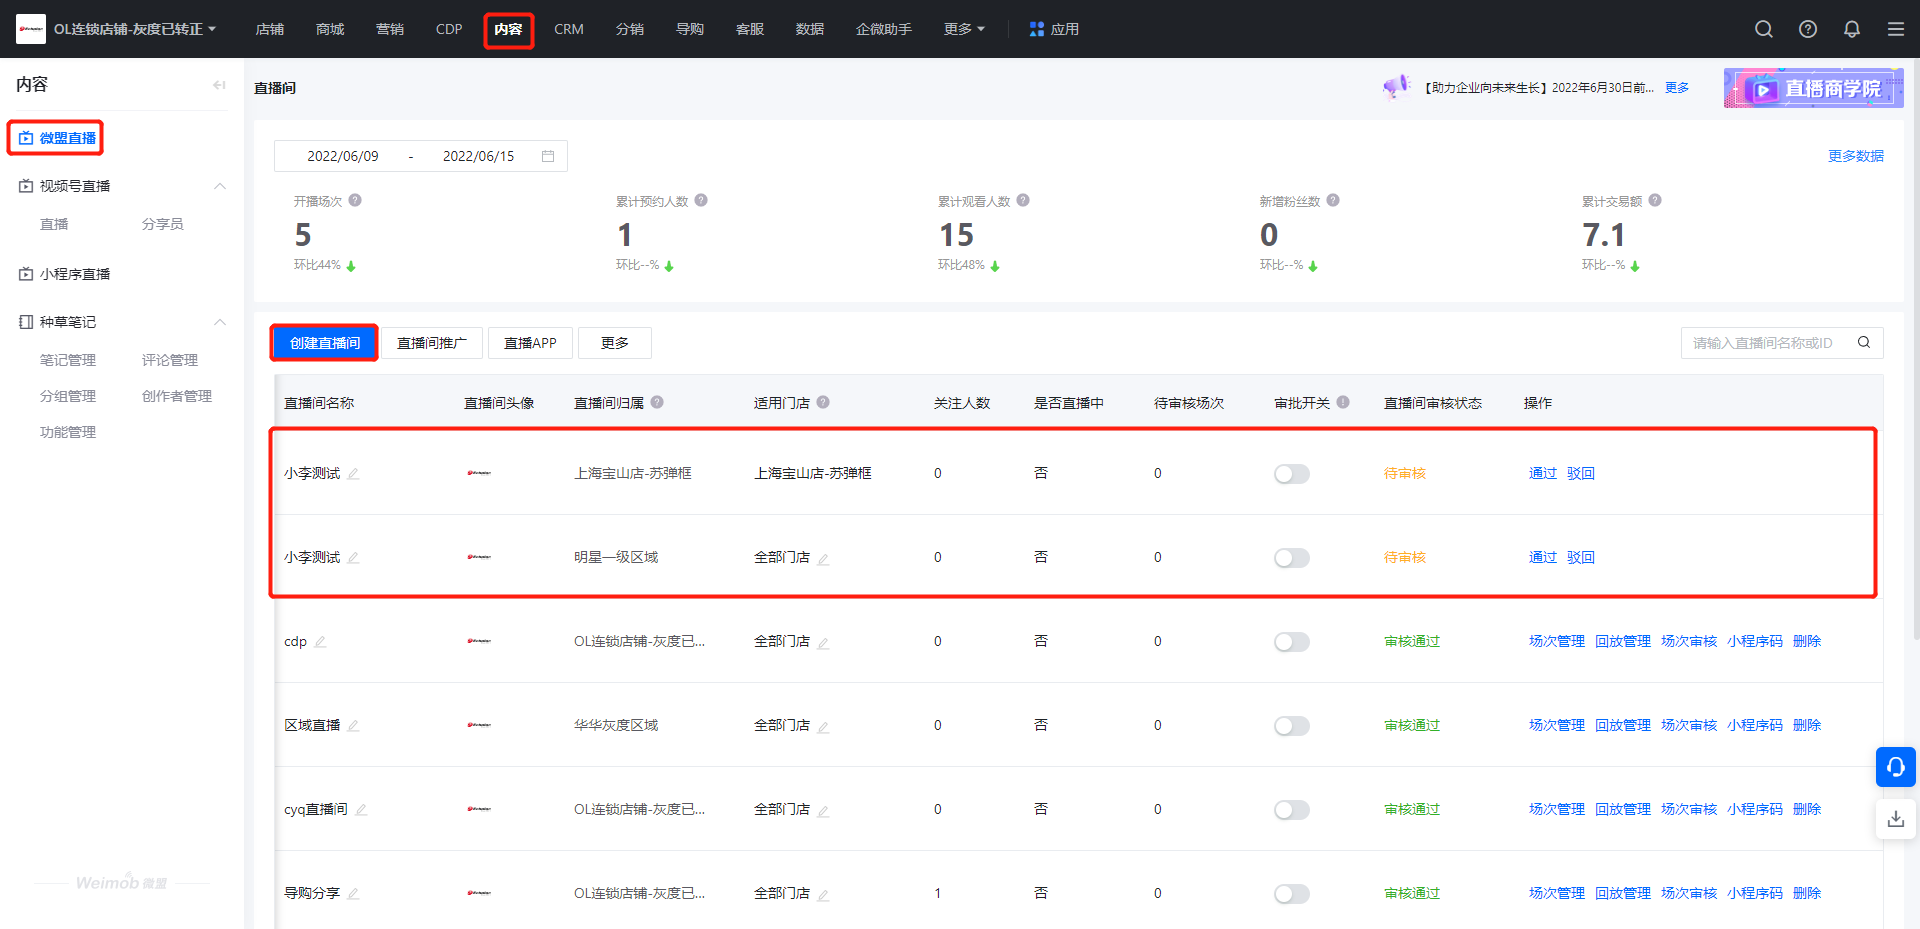Show tooltip icon for 开播场次
The image size is (1920, 929).
point(355,200)
